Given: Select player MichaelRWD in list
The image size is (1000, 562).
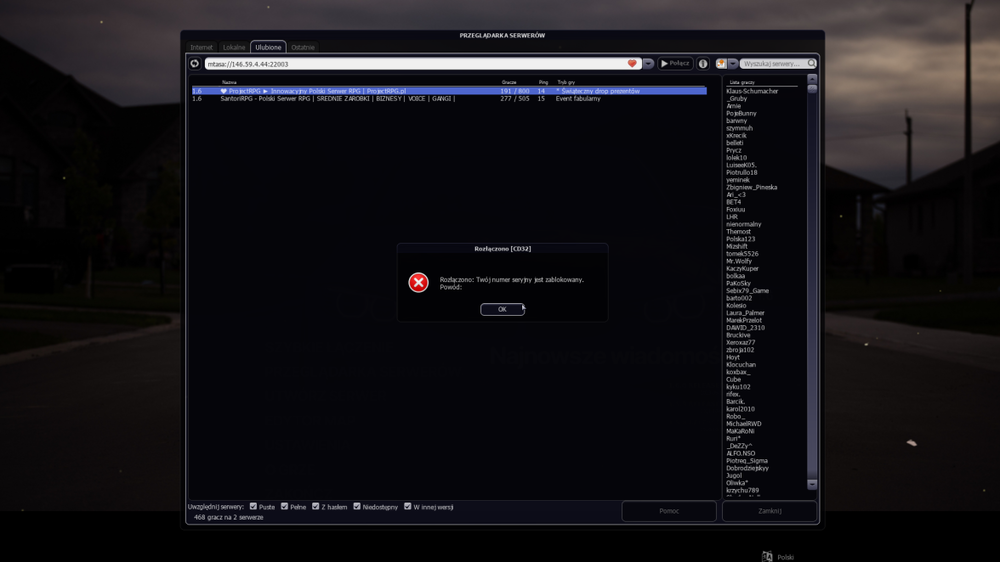Looking at the screenshot, I should pos(744,424).
